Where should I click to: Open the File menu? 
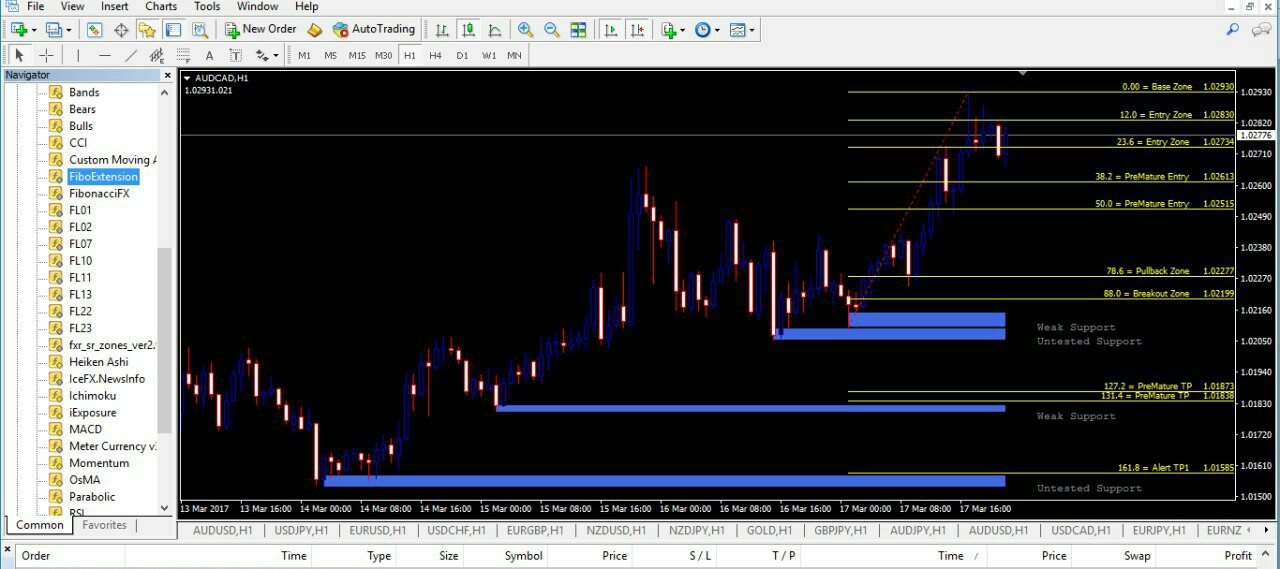click(35, 6)
